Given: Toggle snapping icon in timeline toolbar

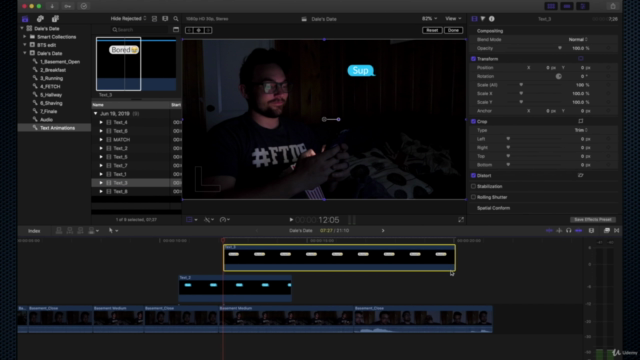Looking at the screenshot, I should (578, 231).
